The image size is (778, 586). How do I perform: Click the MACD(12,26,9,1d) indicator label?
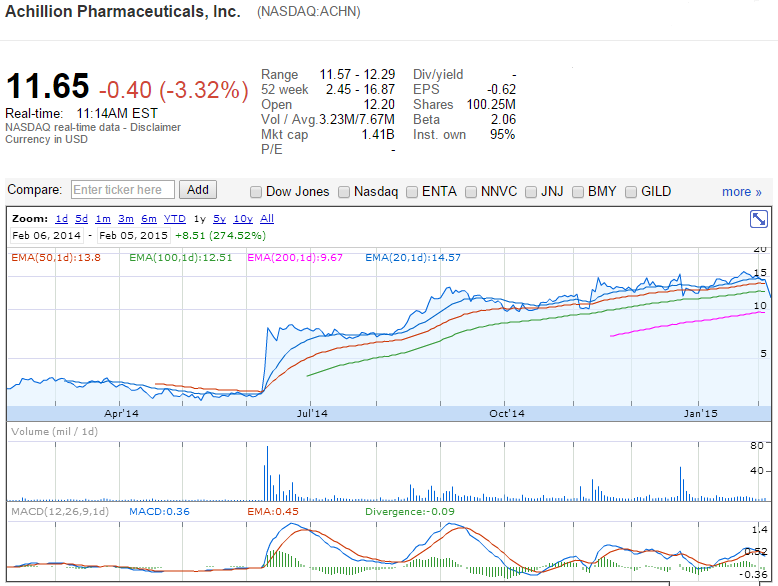coord(60,512)
